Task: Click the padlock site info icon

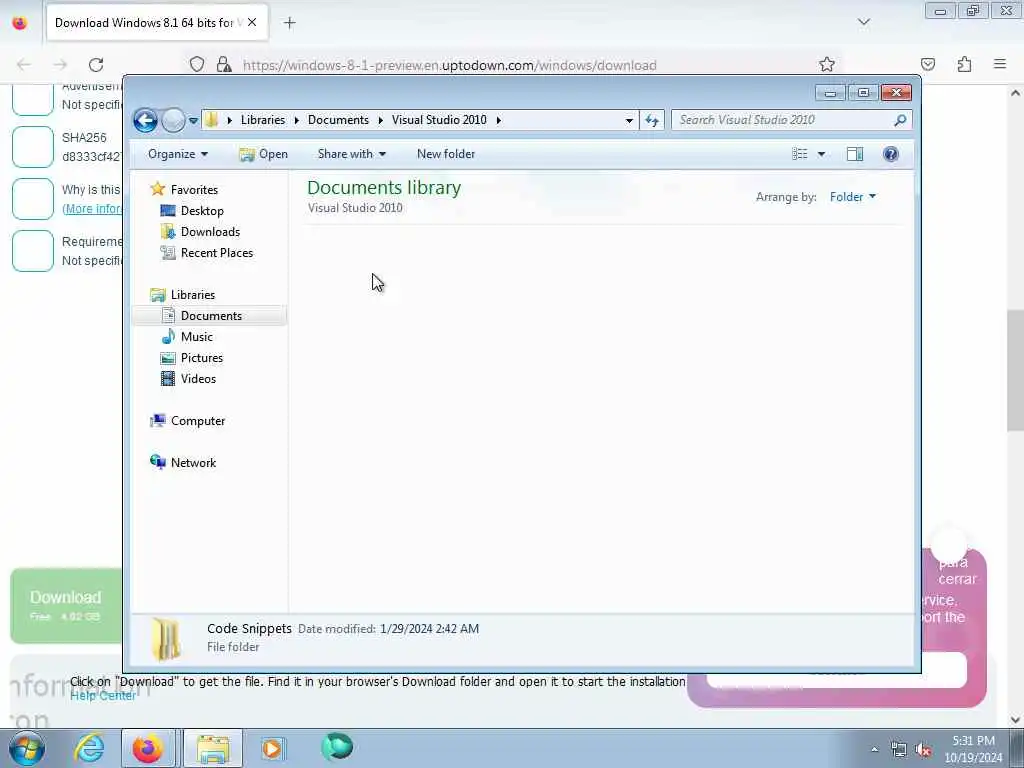Action: 224,65
